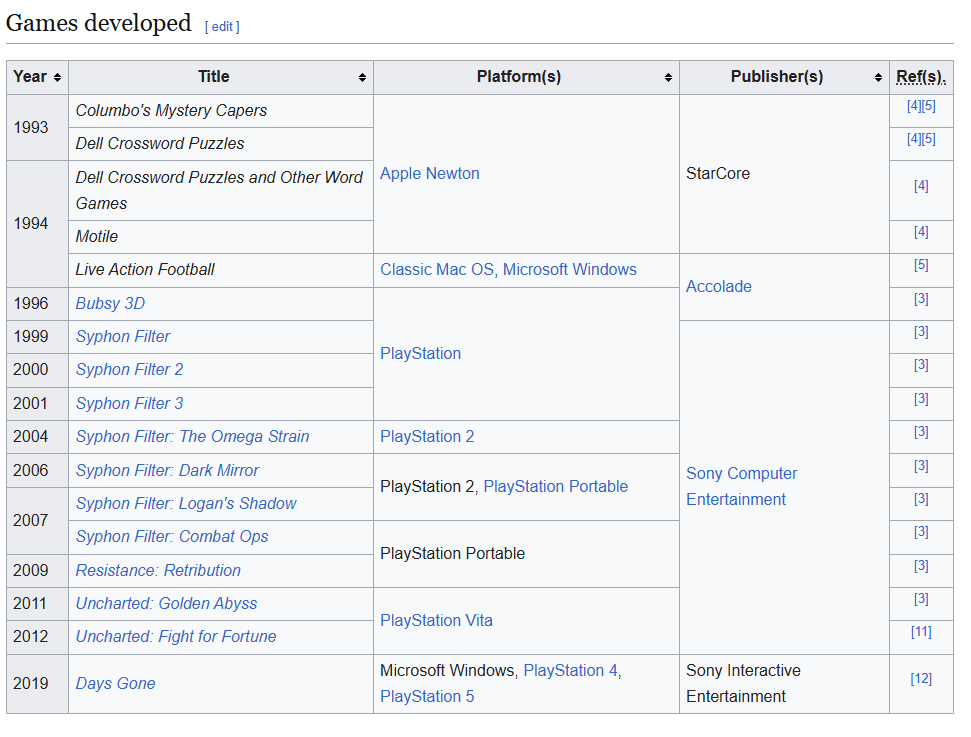The width and height of the screenshot is (971, 737).
Task: Open the PlayStation platform link
Action: coord(420,354)
